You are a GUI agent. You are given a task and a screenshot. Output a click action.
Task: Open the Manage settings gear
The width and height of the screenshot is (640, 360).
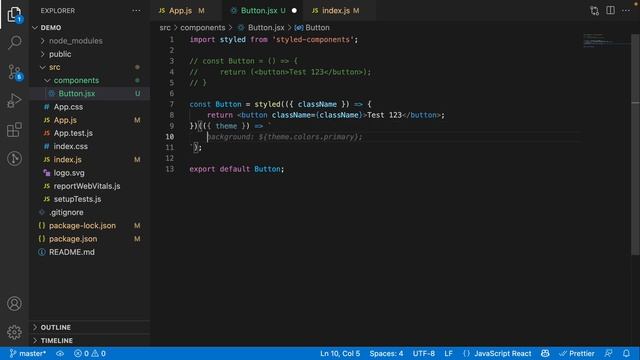(x=14, y=332)
